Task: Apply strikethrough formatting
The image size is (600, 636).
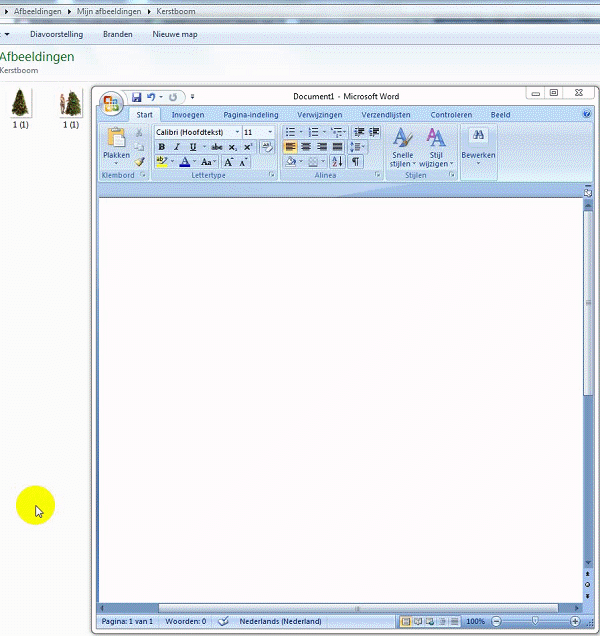Action: tap(217, 147)
